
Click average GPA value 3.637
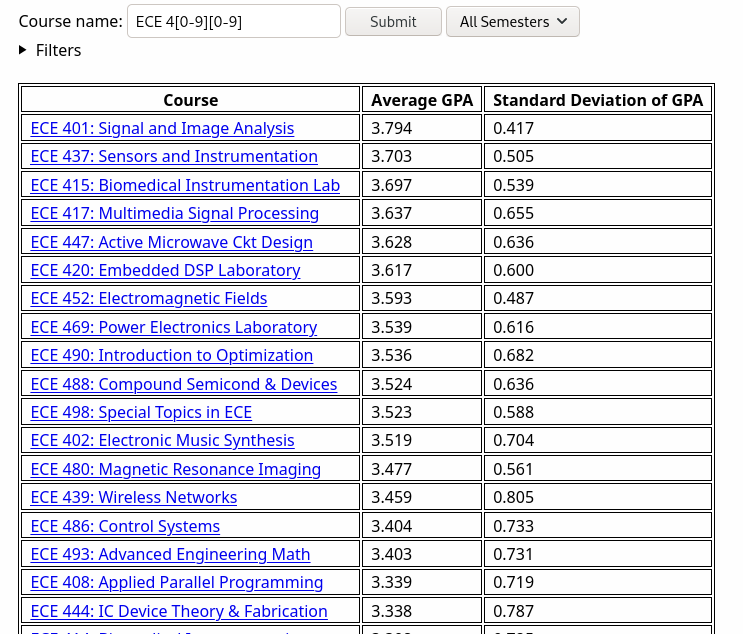coord(391,213)
